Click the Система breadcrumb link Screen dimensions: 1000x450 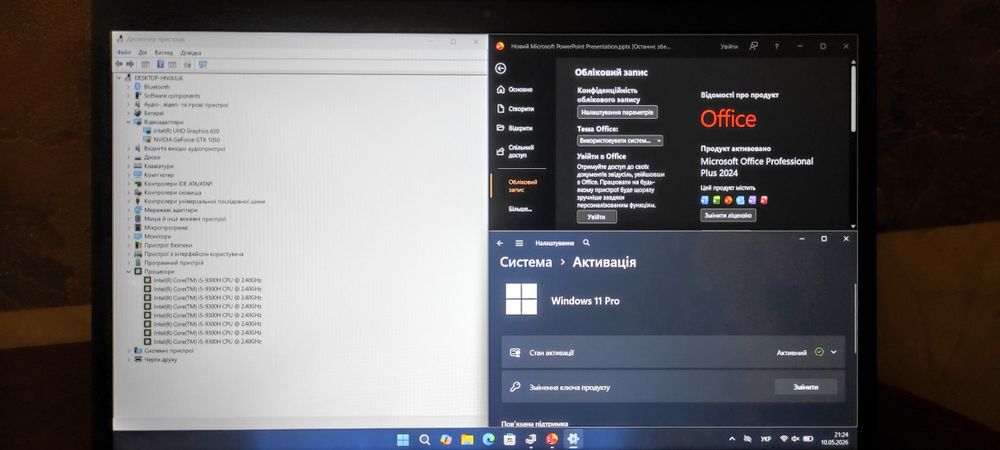(x=526, y=262)
